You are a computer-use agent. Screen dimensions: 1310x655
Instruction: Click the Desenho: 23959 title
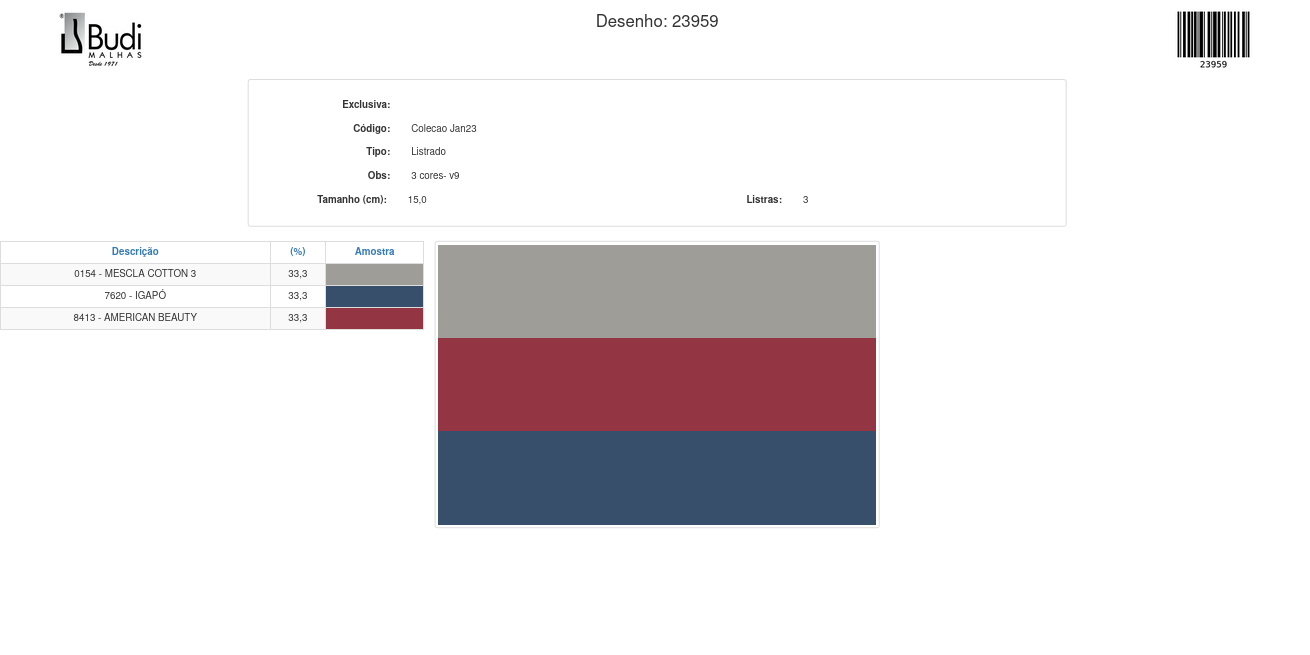(657, 21)
